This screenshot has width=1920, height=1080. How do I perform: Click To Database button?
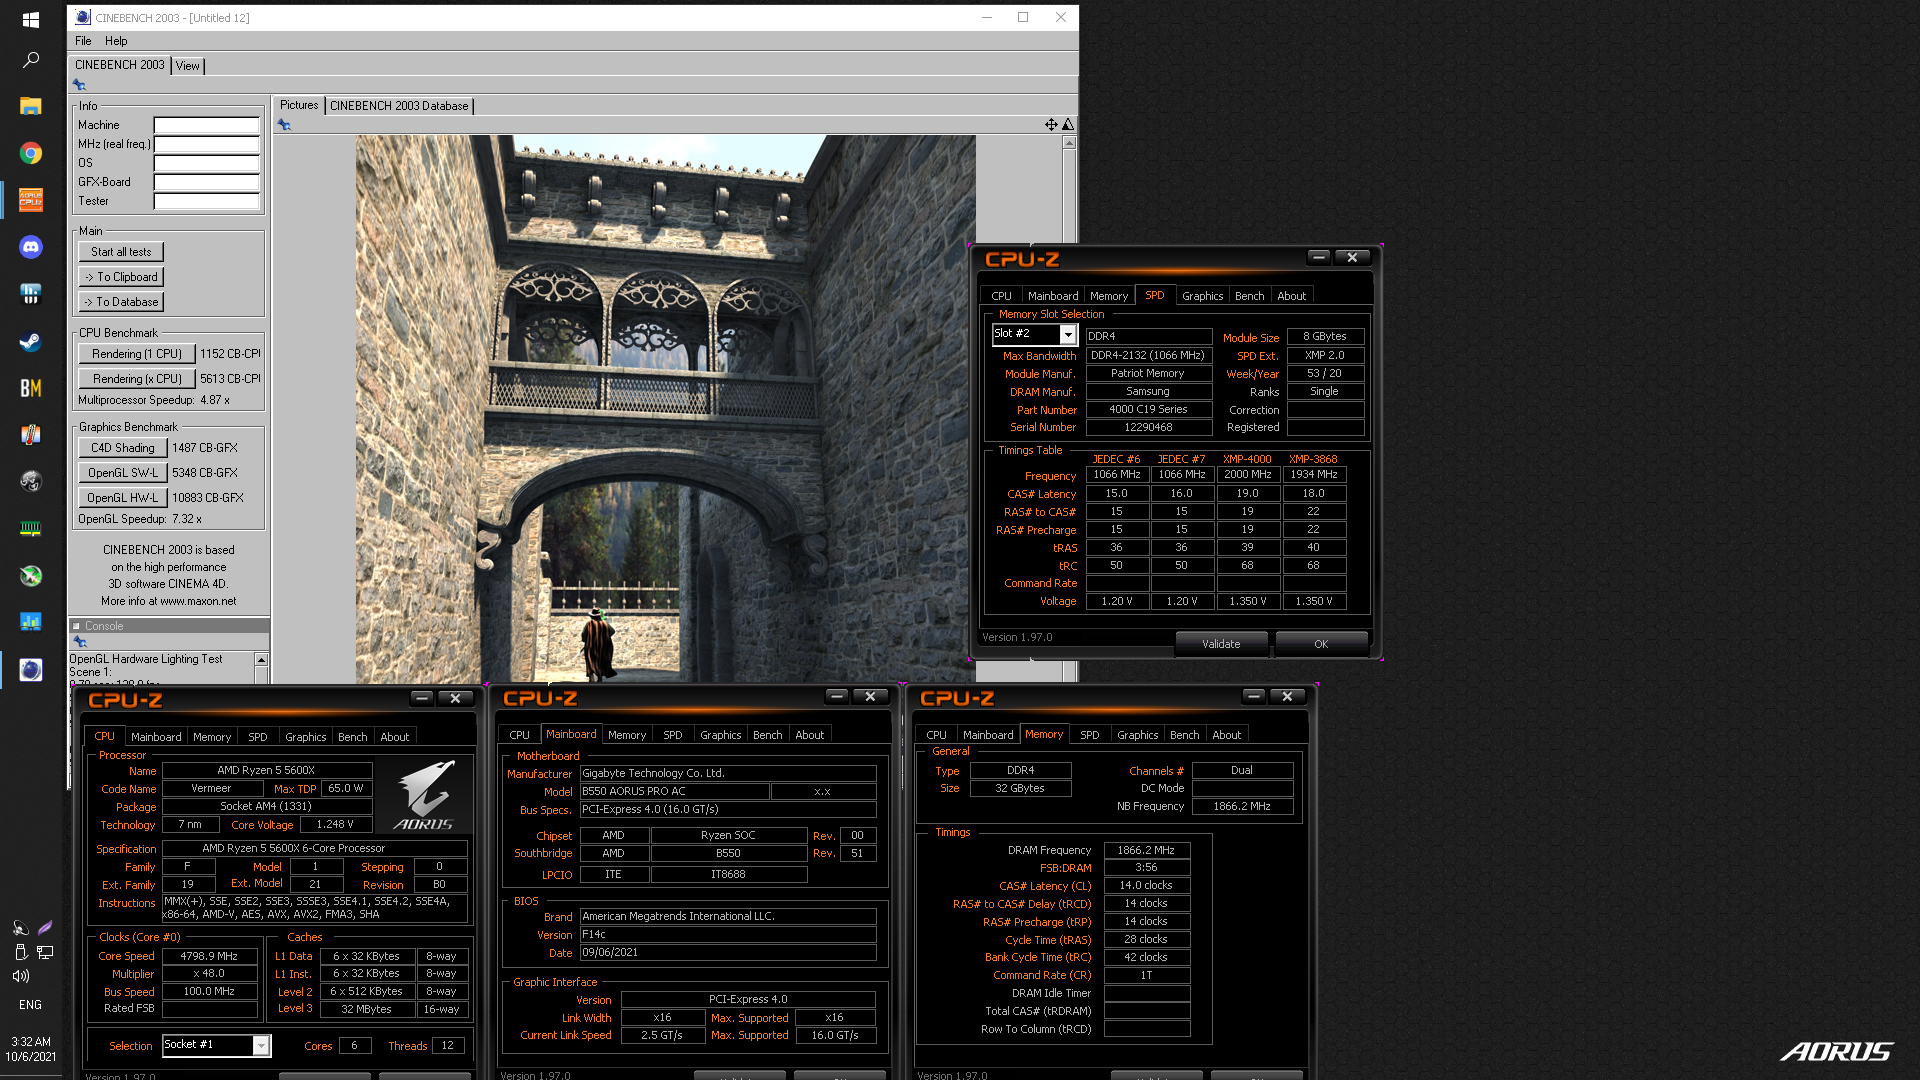tap(121, 302)
